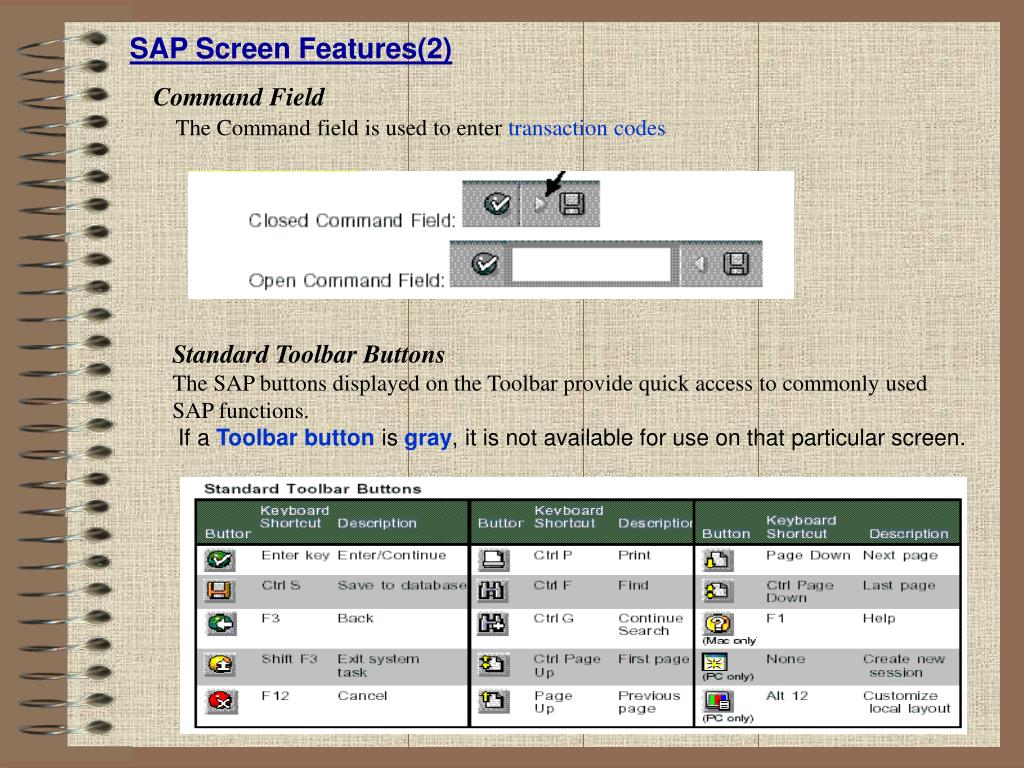Click the 'Continue Search' description
Image resolution: width=1024 pixels, height=768 pixels.
pyautogui.click(x=650, y=624)
